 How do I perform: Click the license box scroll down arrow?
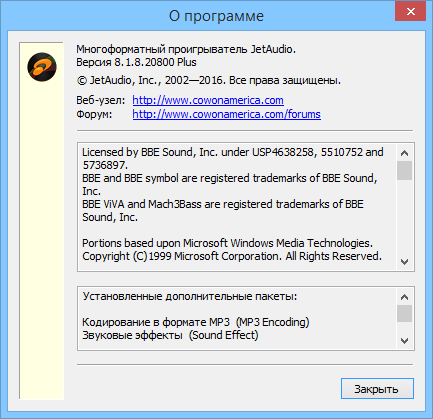click(x=404, y=262)
